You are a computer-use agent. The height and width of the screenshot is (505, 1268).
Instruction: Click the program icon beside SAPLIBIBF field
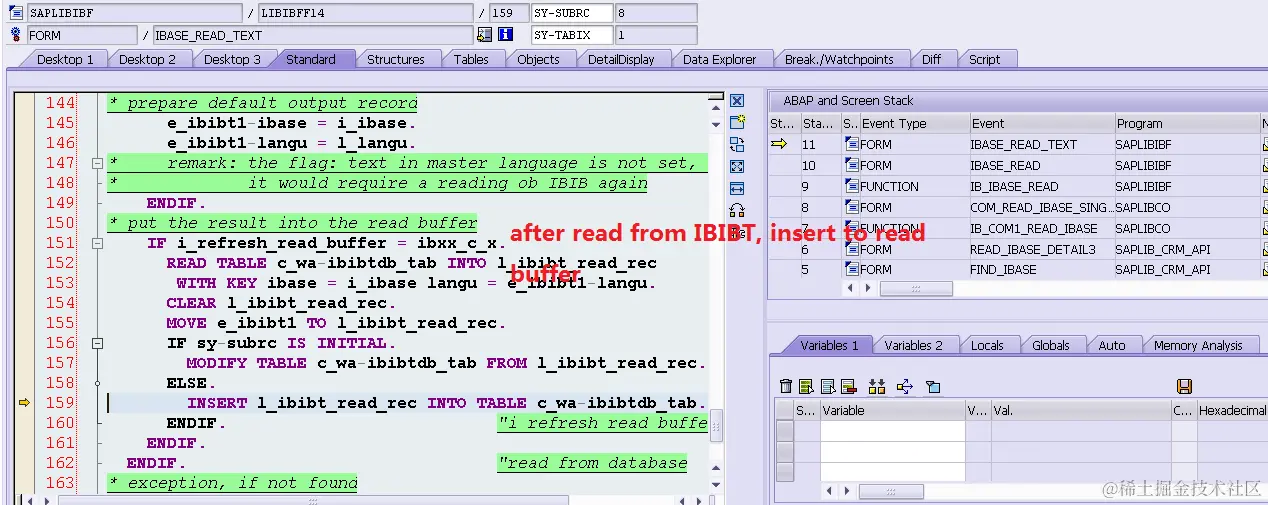[x=15, y=13]
